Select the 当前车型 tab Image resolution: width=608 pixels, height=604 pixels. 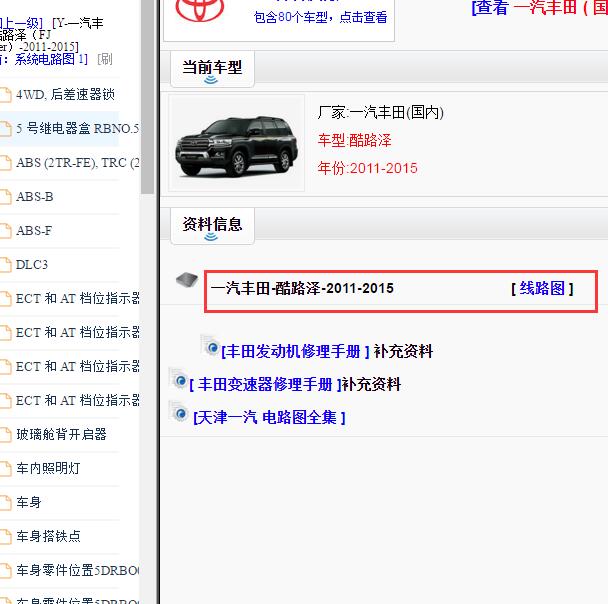click(212, 69)
